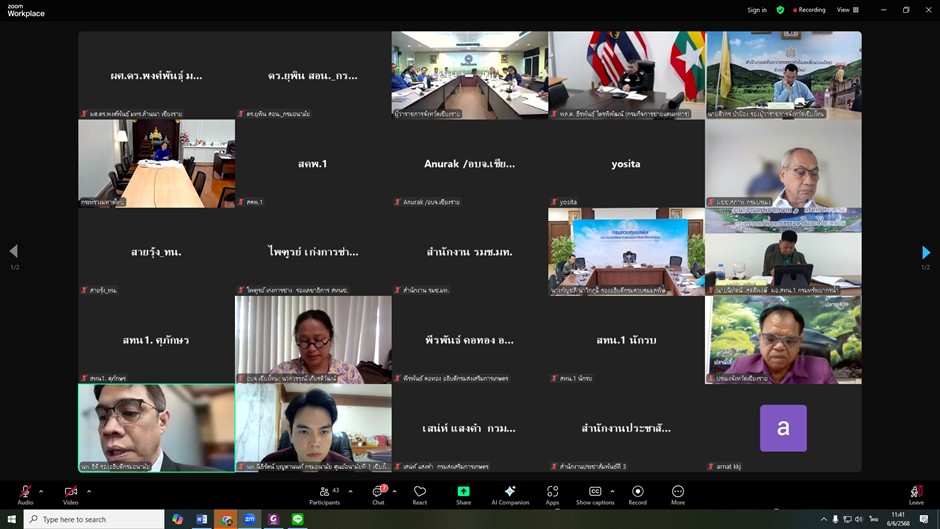Toggle Show captions
Viewport: 940px width, 529px height.
pyautogui.click(x=595, y=495)
